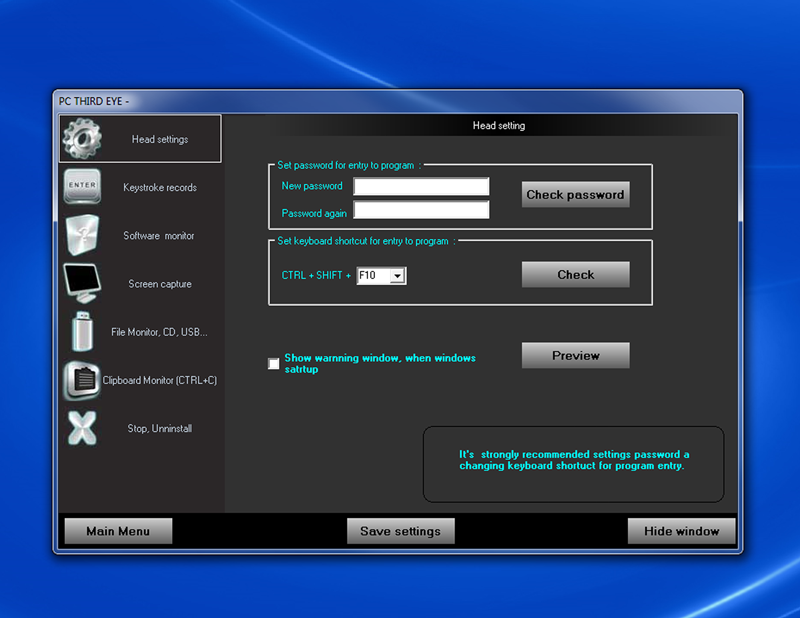The width and height of the screenshot is (800, 618).
Task: Click the Check button for keyboard shortcut
Action: (x=576, y=275)
